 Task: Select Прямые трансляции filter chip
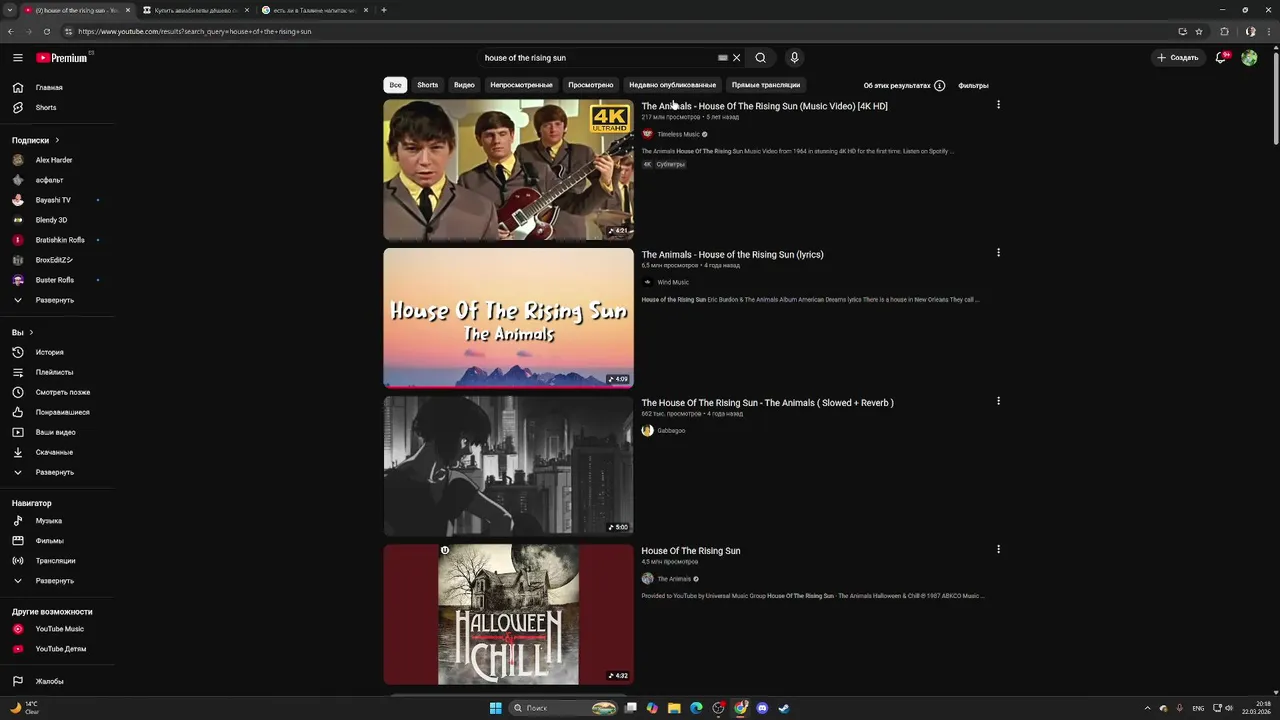[x=765, y=85]
